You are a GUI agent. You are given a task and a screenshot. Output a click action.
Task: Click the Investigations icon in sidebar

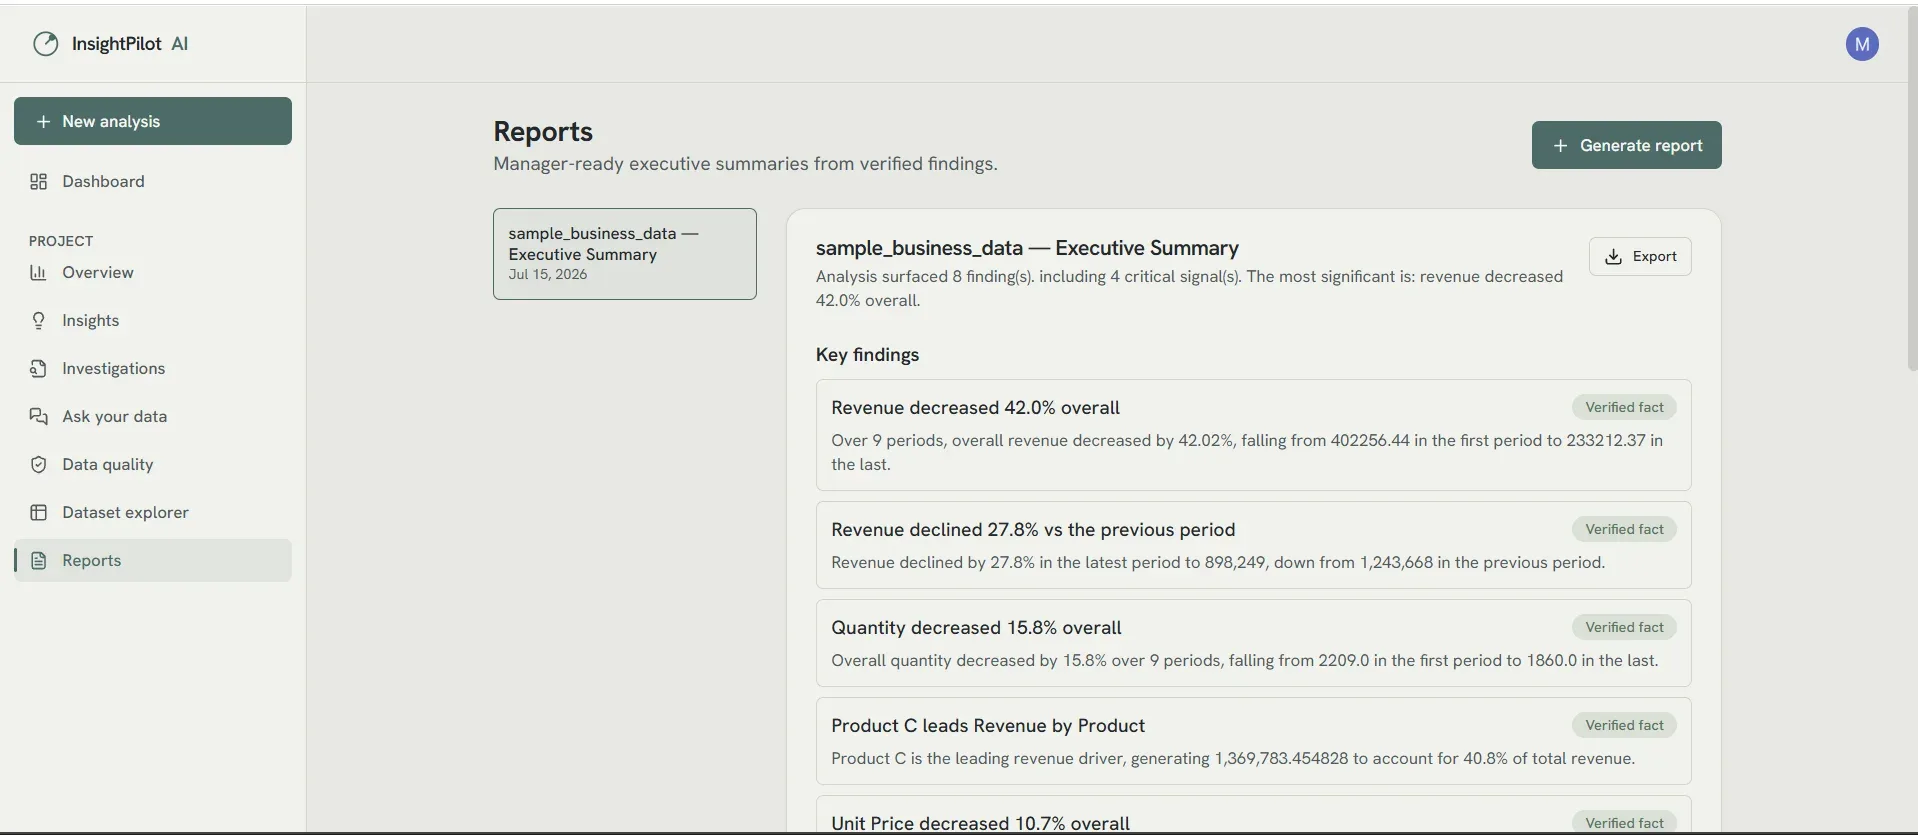(39, 368)
